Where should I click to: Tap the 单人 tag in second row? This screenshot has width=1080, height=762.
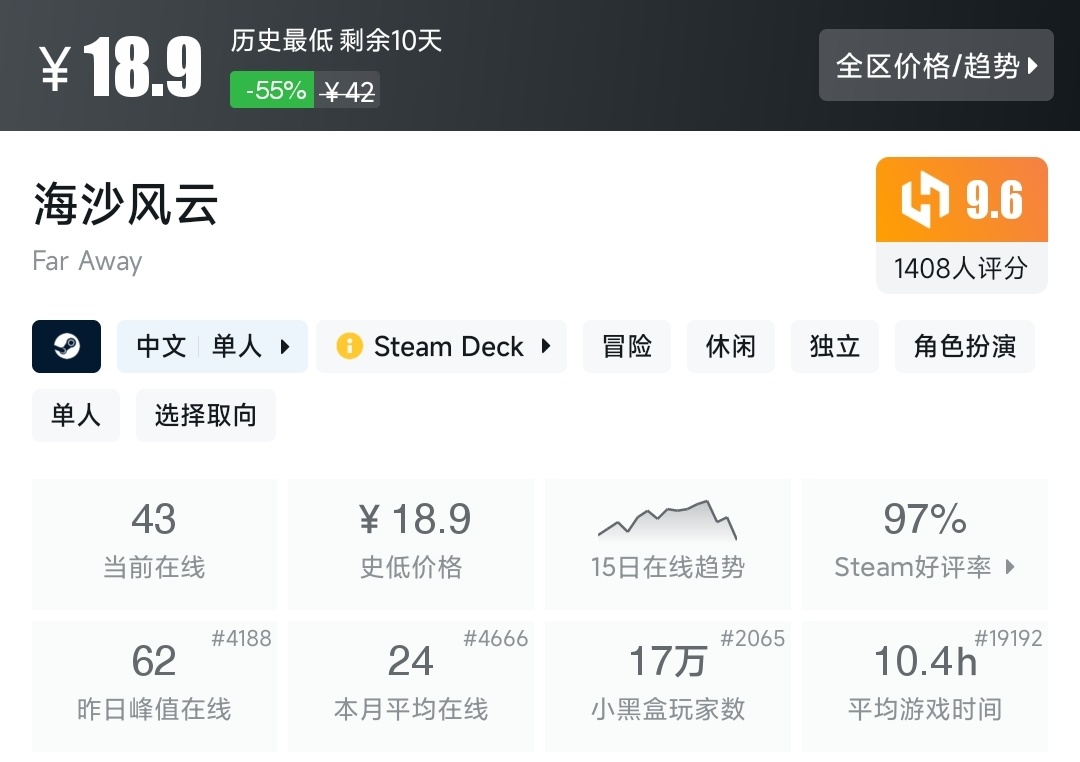tap(76, 415)
